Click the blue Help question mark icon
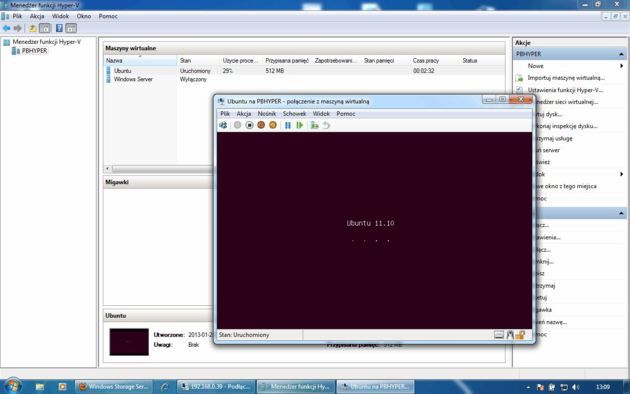The width and height of the screenshot is (630, 394). point(59,28)
